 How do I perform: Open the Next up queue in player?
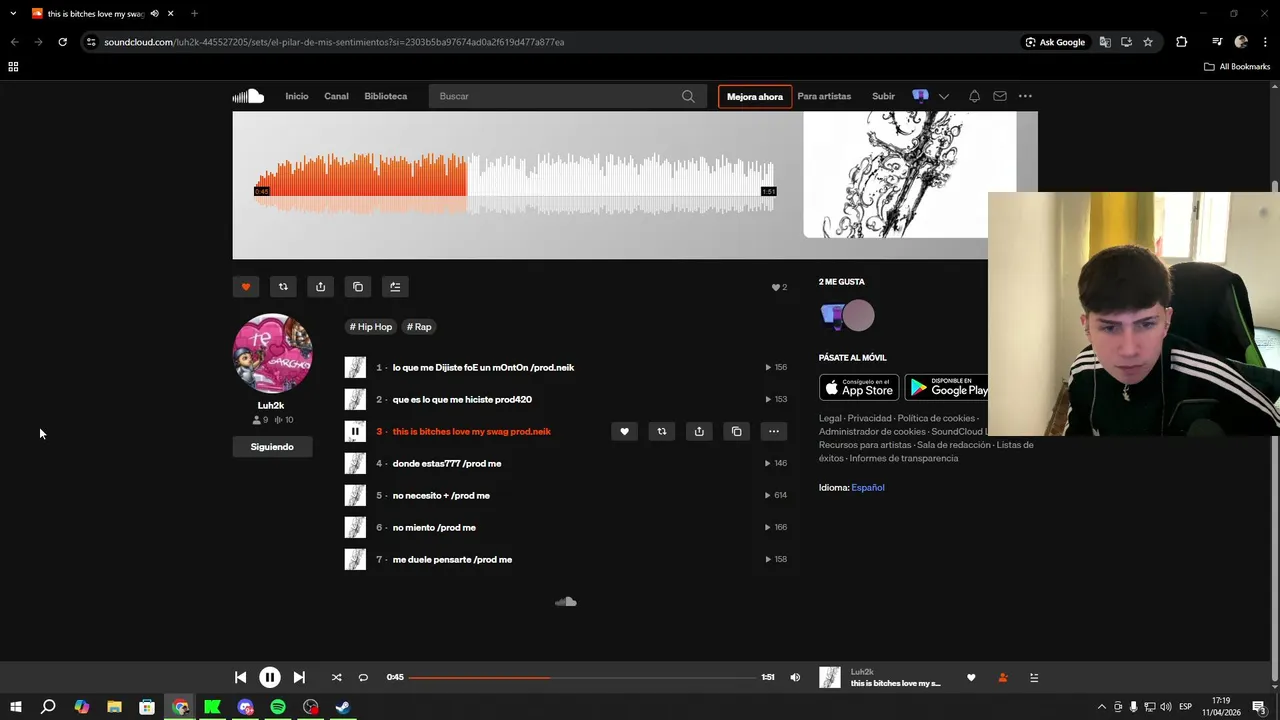[1034, 677]
